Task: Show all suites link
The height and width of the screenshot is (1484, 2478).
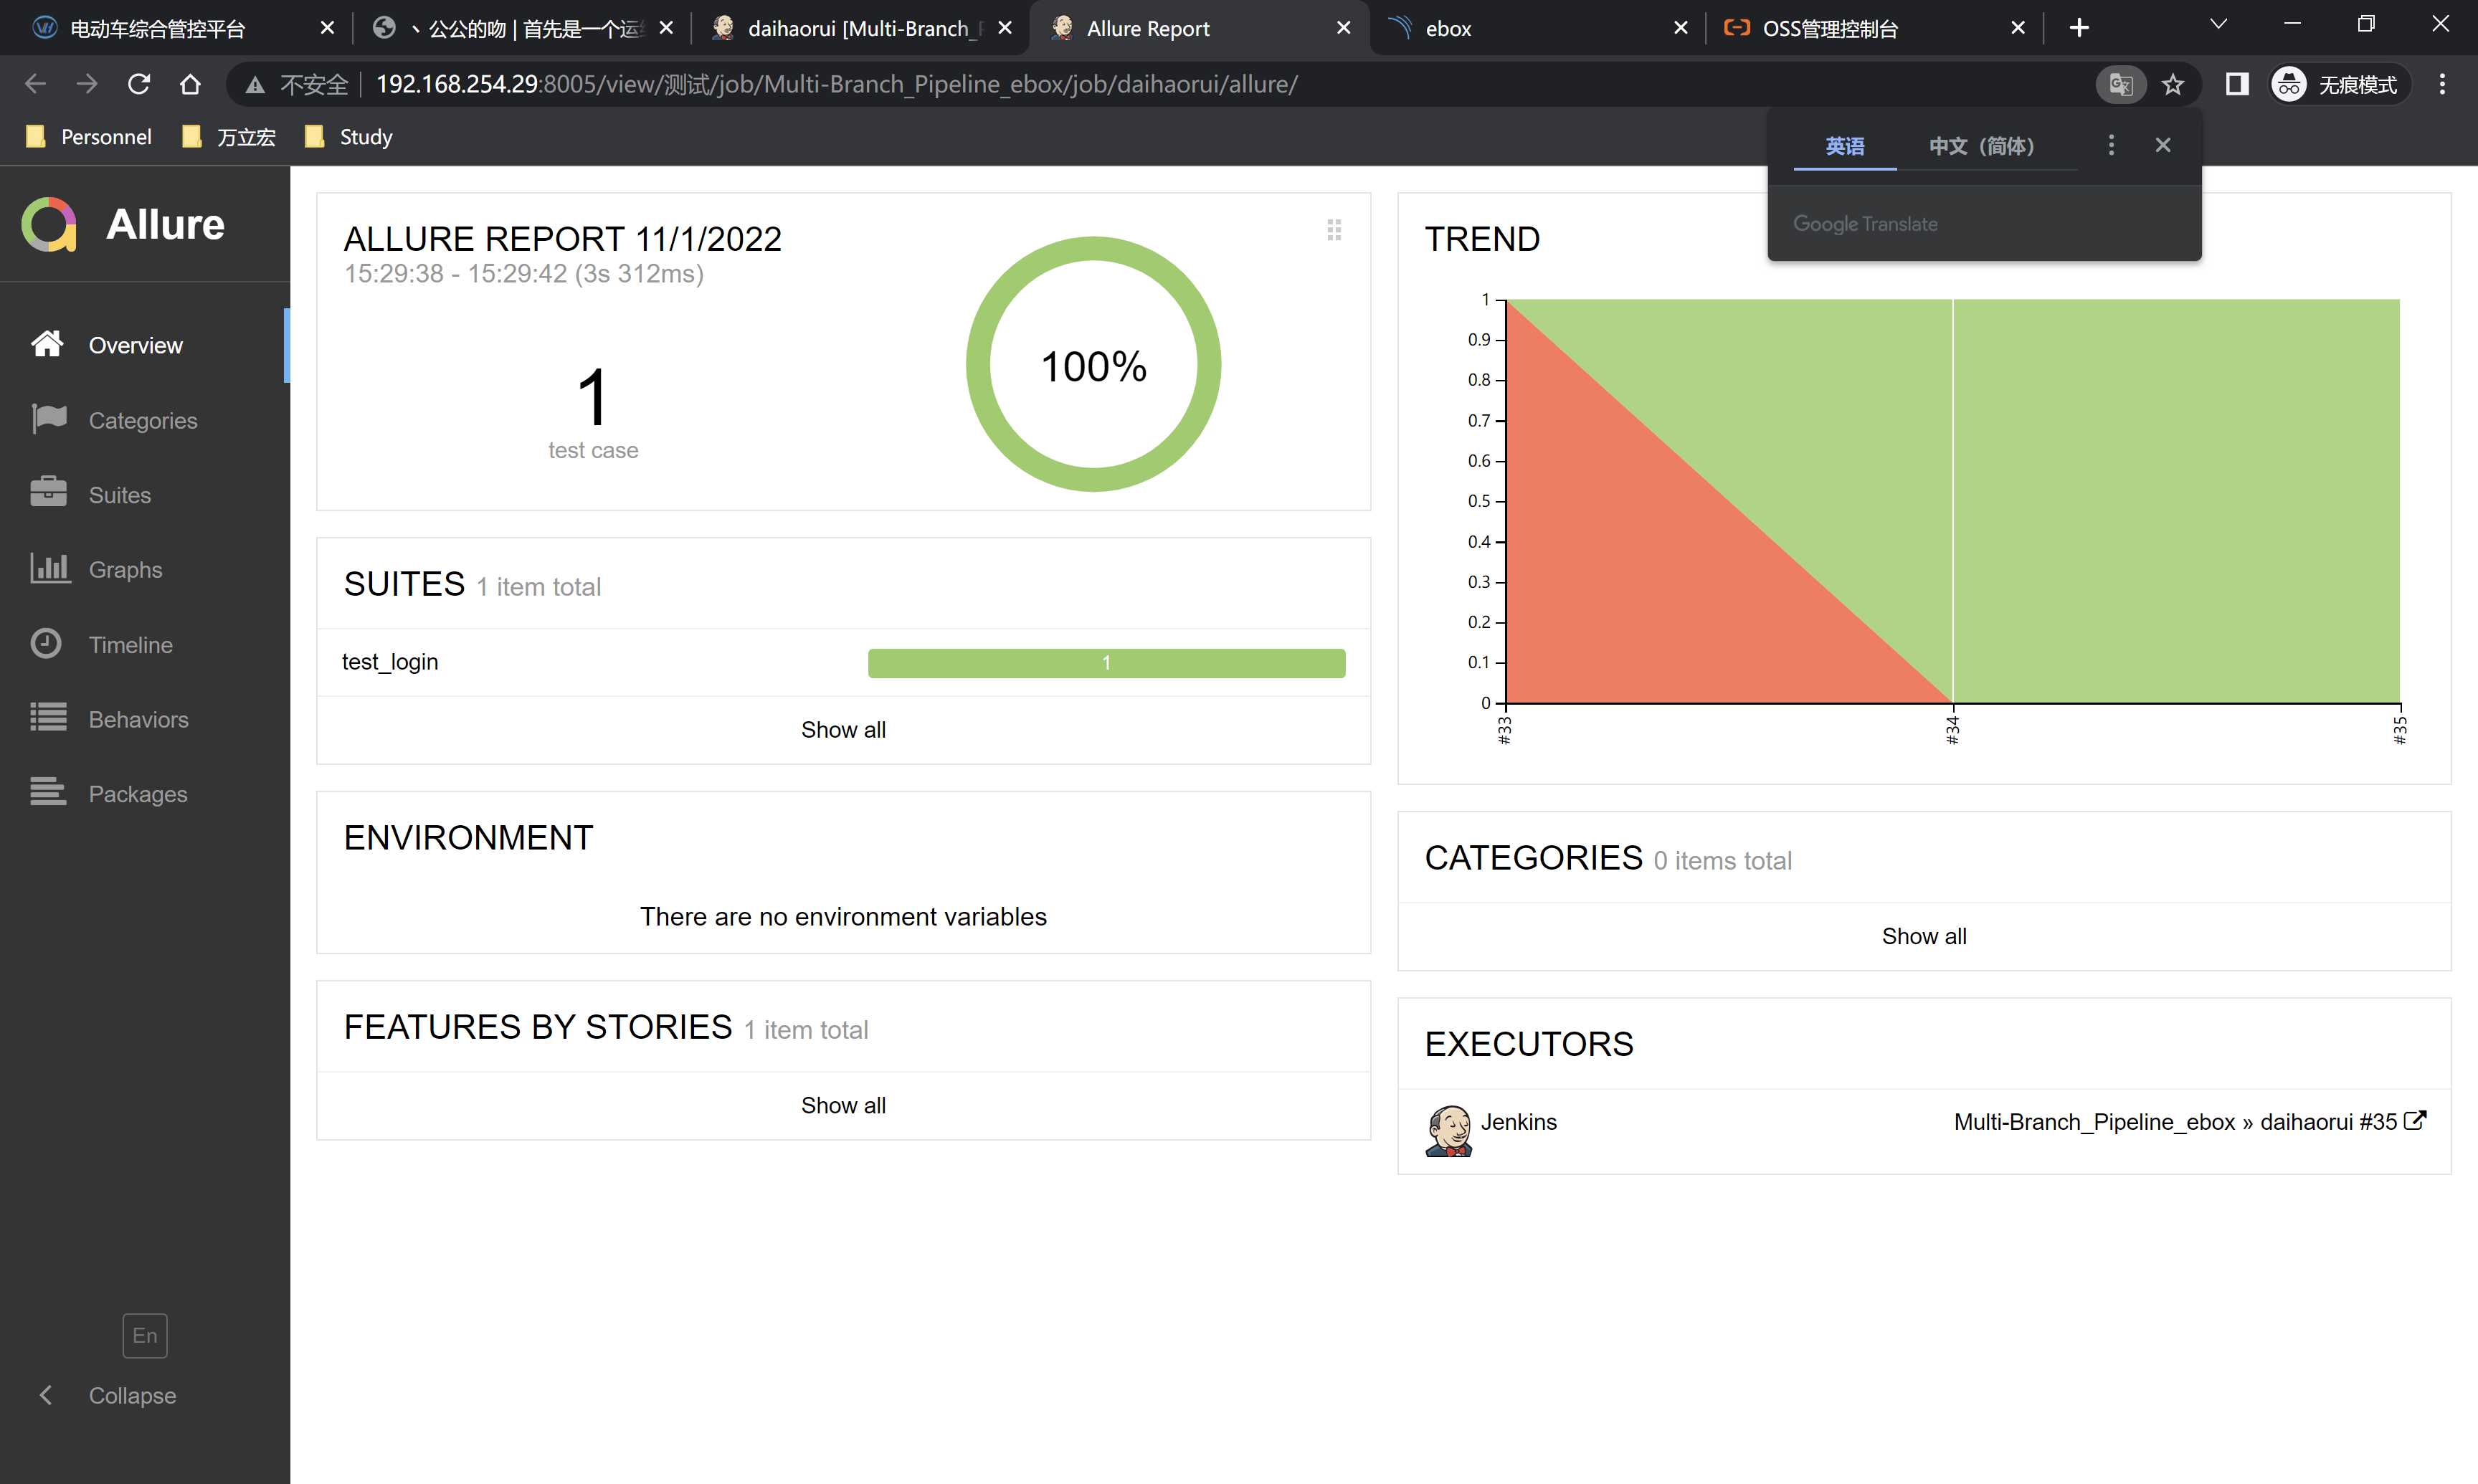Action: pyautogui.click(x=843, y=729)
